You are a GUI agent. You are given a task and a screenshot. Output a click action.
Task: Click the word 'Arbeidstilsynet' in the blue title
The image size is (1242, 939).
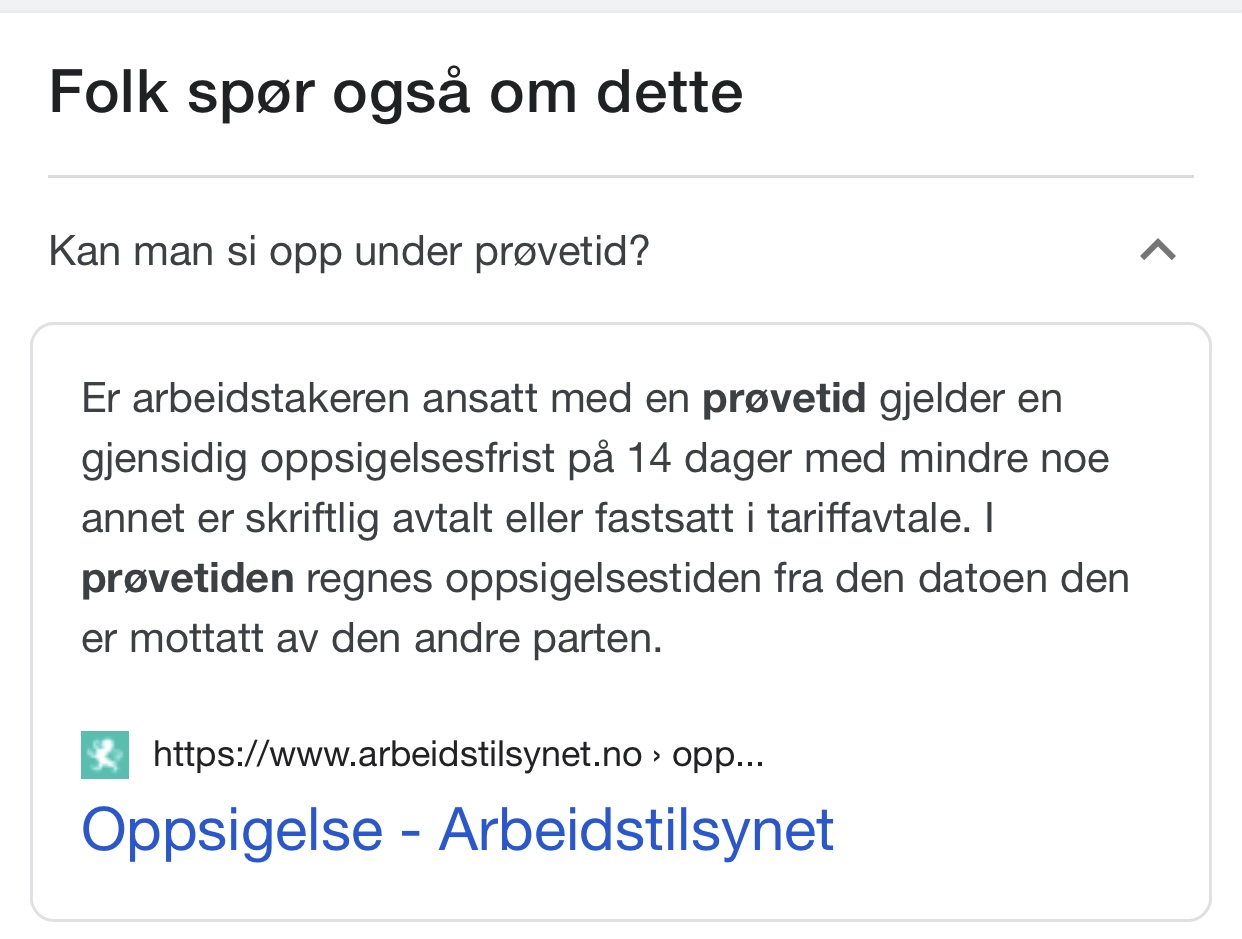pos(637,829)
